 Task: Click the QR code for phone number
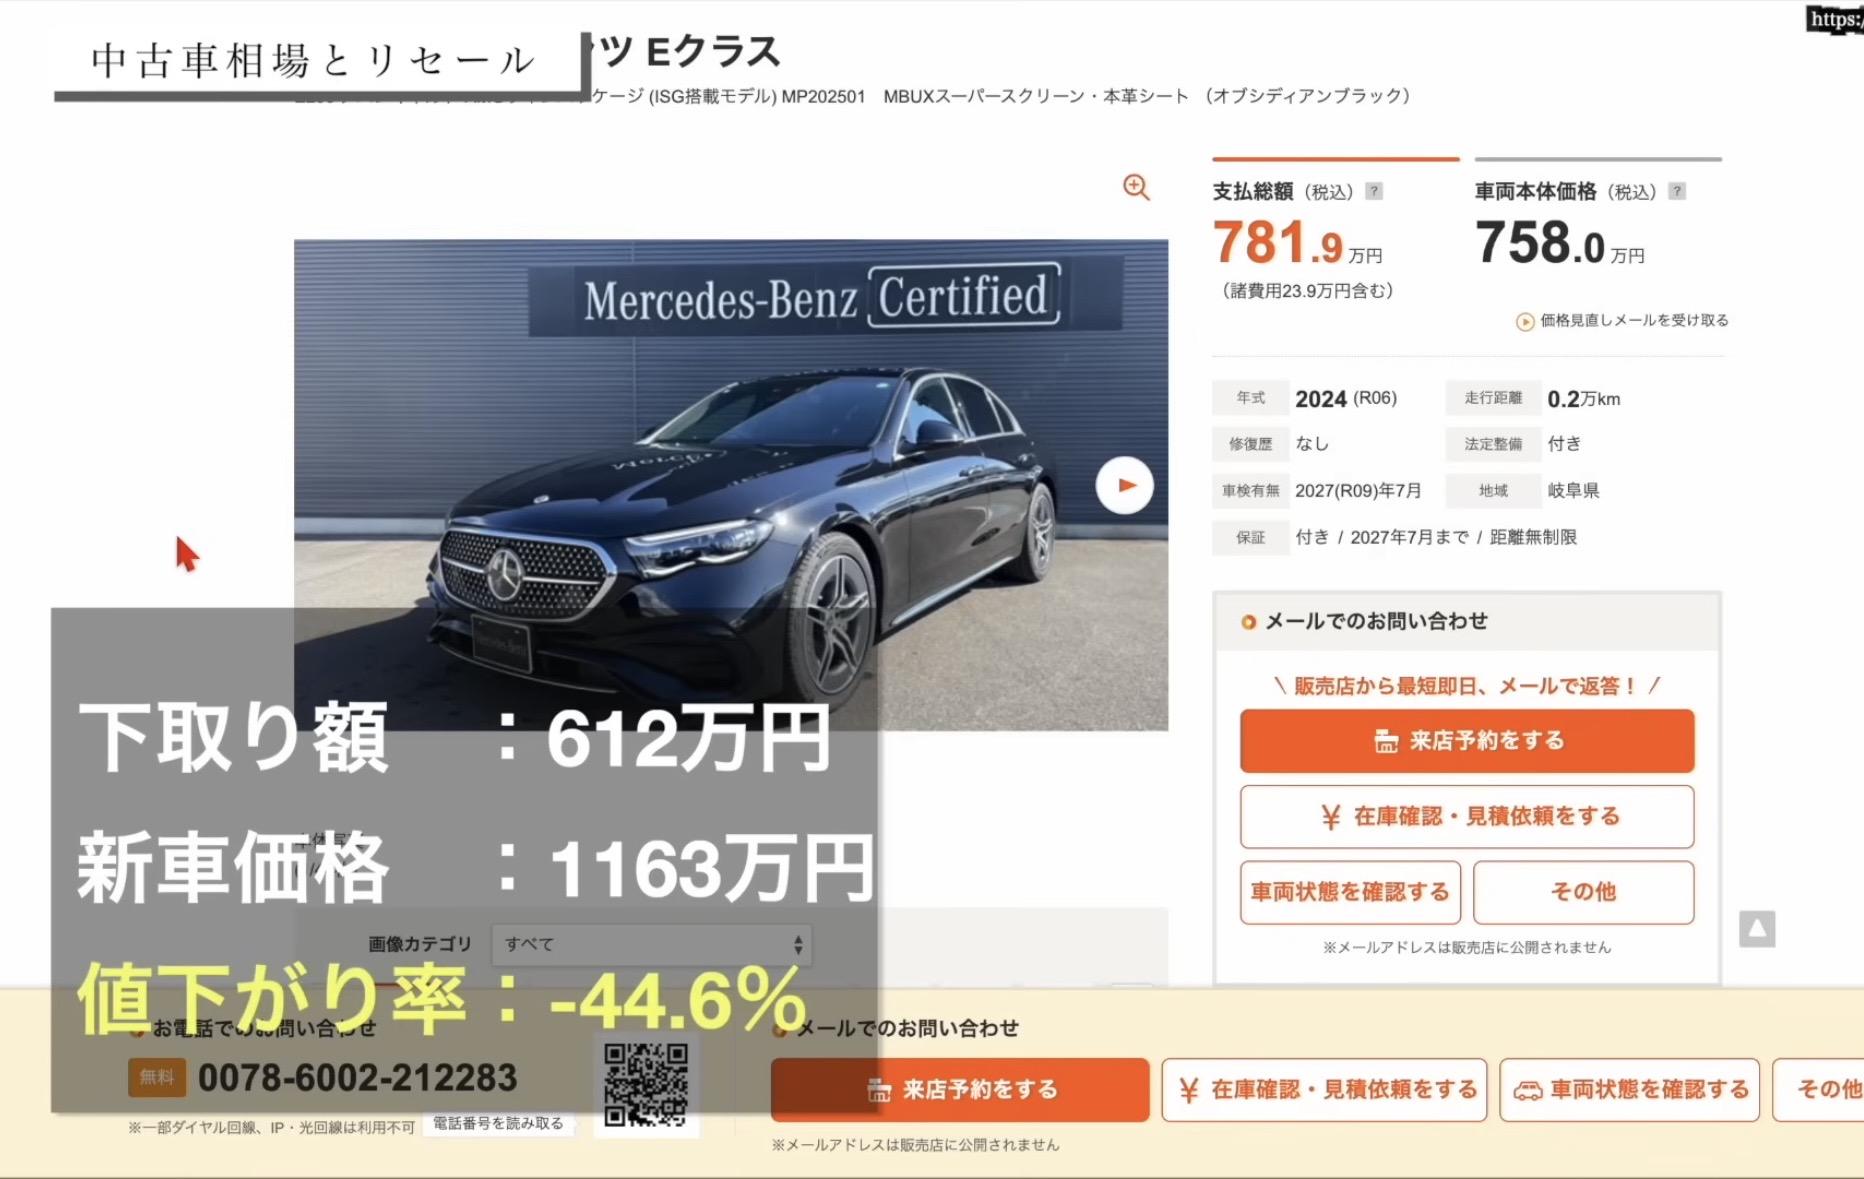point(646,1084)
